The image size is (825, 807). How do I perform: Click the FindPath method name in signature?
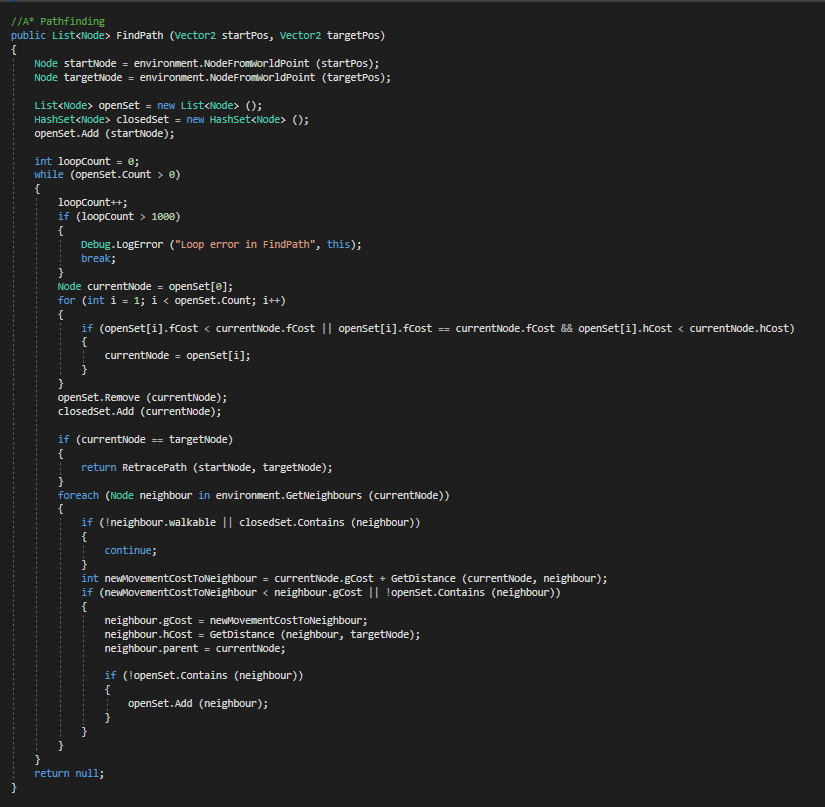pos(141,35)
